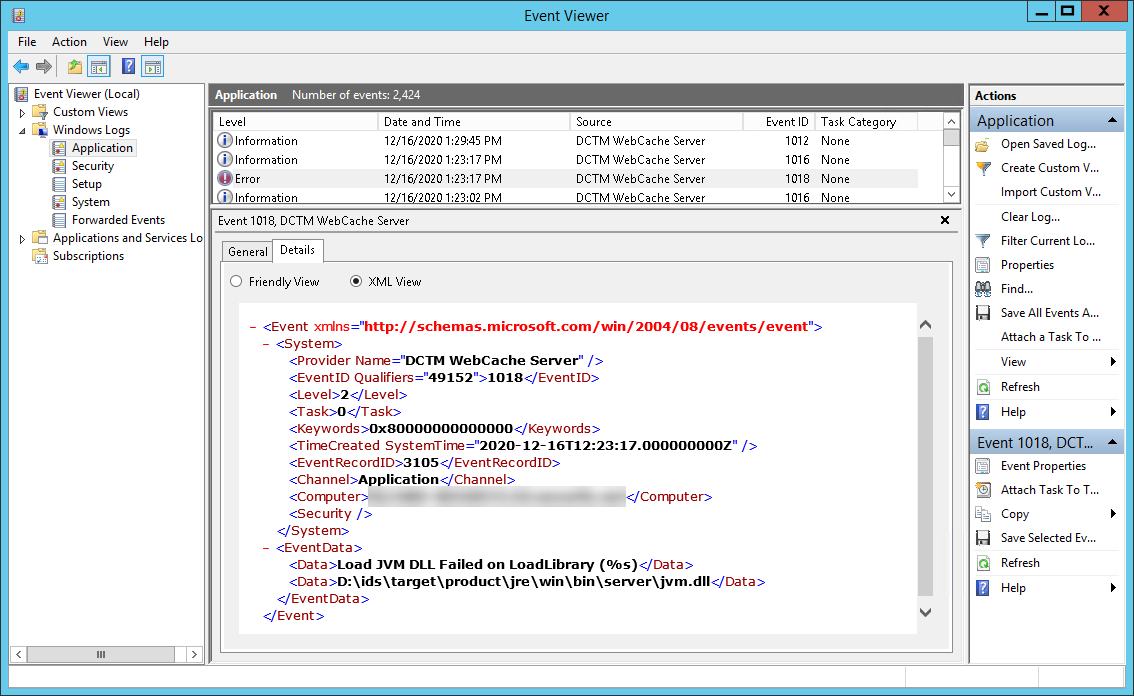Click the jvm.dll path data value
This screenshot has height=696, width=1134.
click(524, 582)
